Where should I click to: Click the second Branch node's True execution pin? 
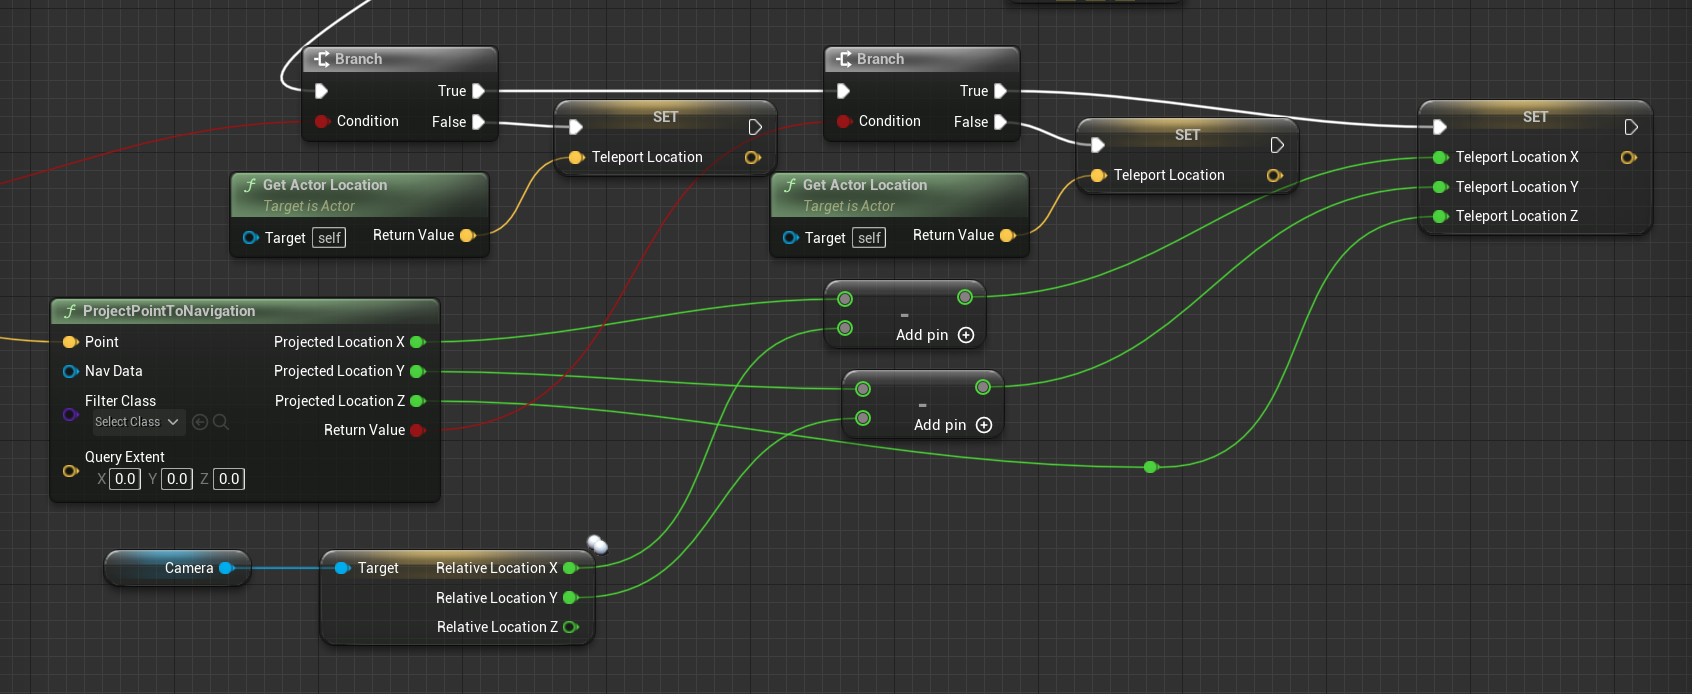[1001, 91]
